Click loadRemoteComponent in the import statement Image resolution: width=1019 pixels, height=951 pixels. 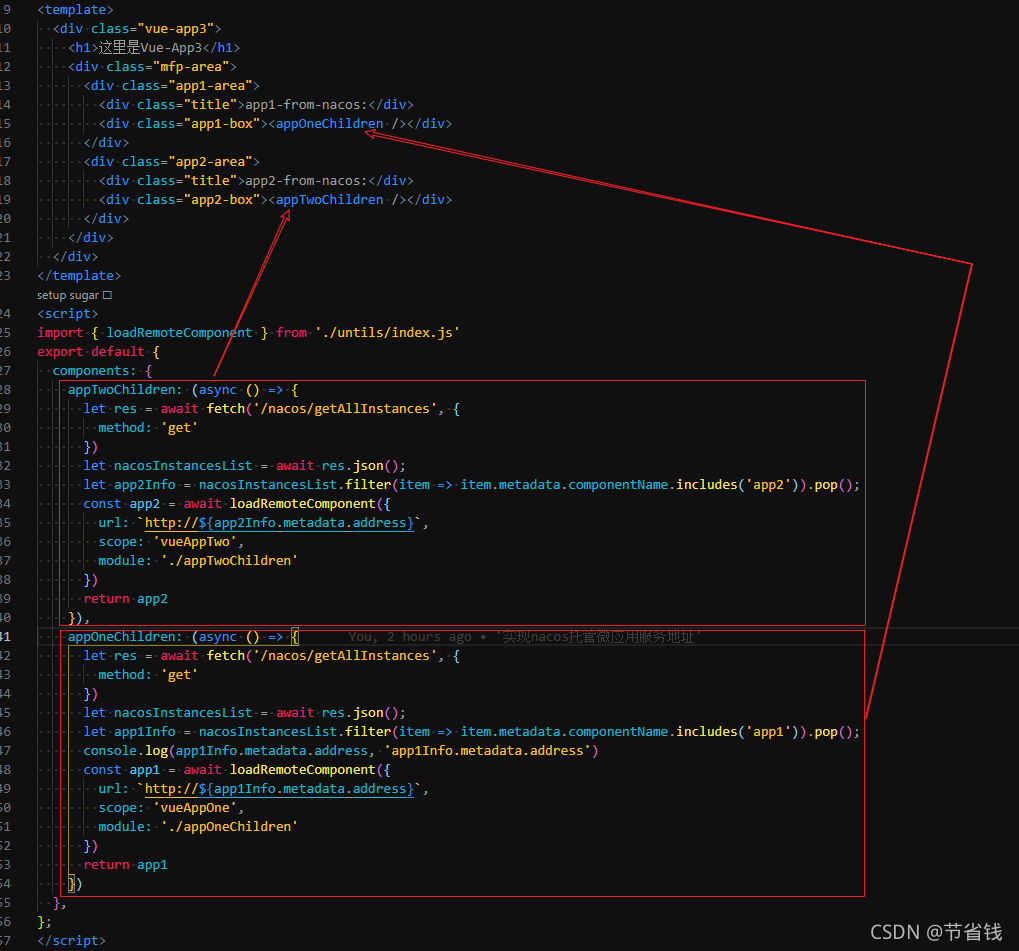tap(179, 332)
